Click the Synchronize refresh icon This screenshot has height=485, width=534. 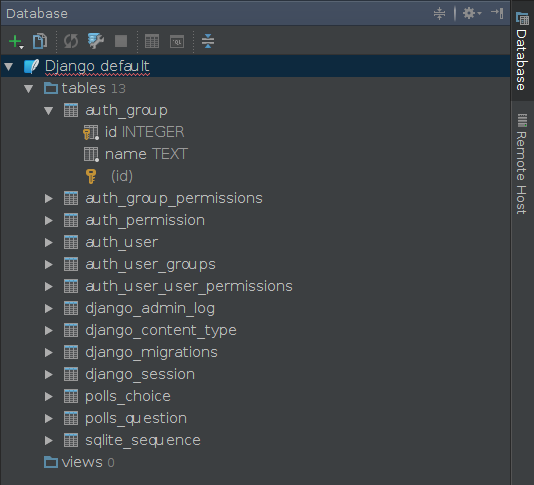(x=71, y=41)
